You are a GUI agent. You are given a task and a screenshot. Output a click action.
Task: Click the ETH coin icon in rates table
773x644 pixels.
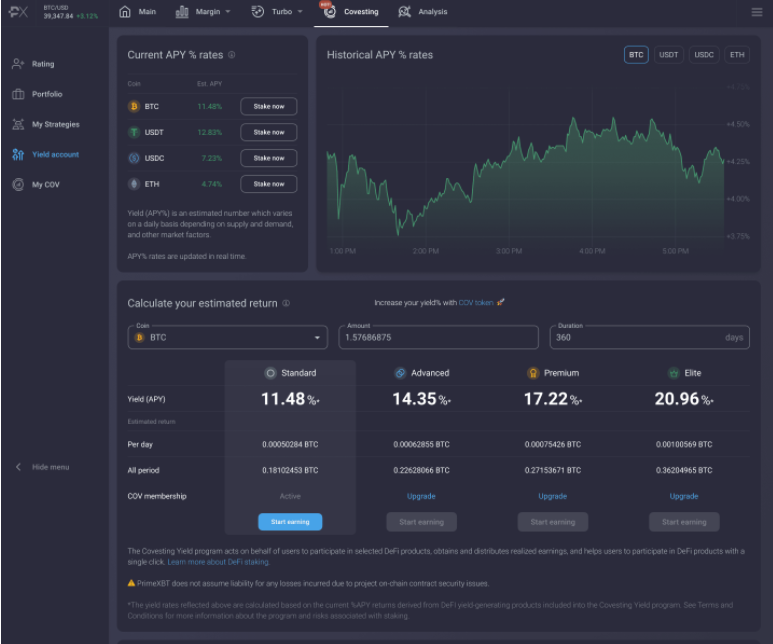(134, 184)
